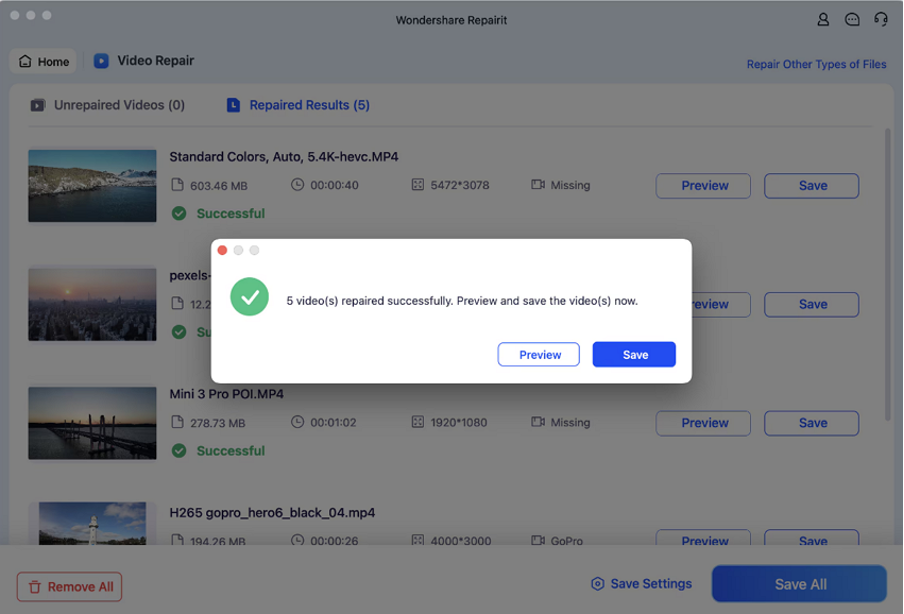The image size is (904, 614).
Task: Click Preview in the success dialog
Action: 538,355
